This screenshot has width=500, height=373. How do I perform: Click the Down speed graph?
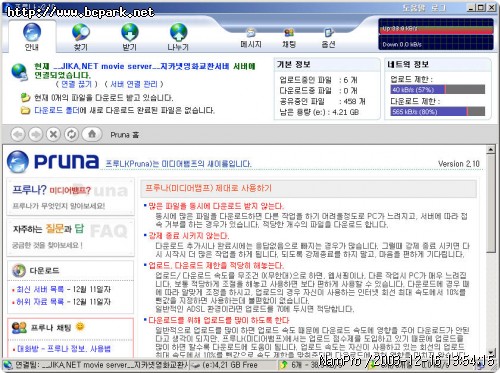(x=436, y=43)
